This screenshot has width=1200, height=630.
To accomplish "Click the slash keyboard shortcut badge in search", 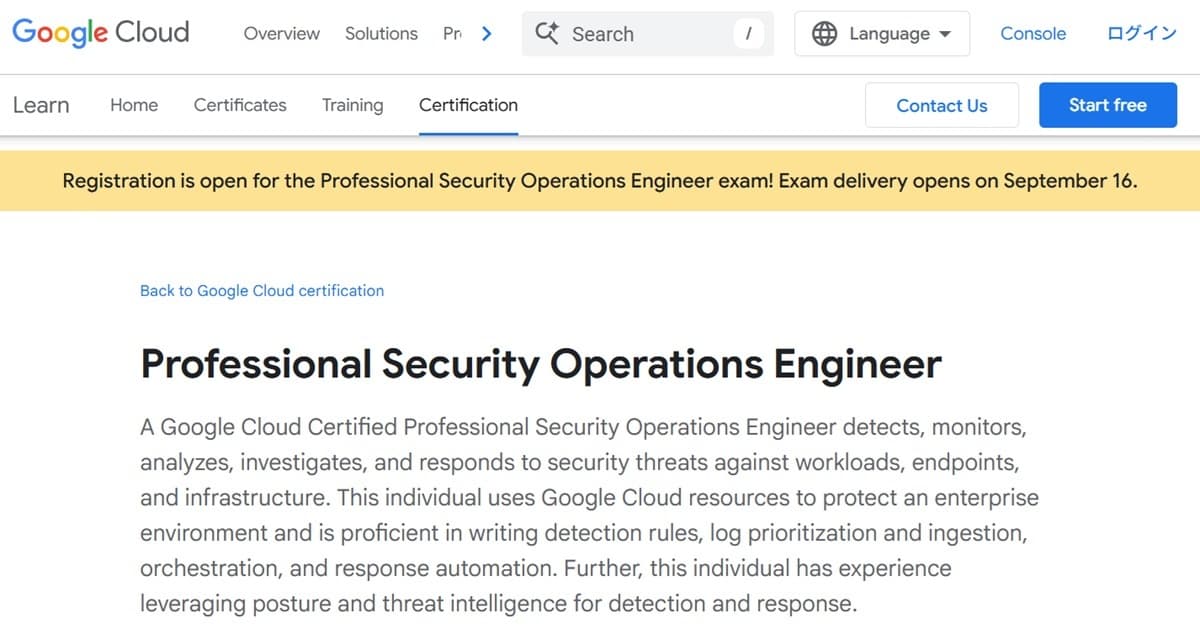I will coord(749,33).
